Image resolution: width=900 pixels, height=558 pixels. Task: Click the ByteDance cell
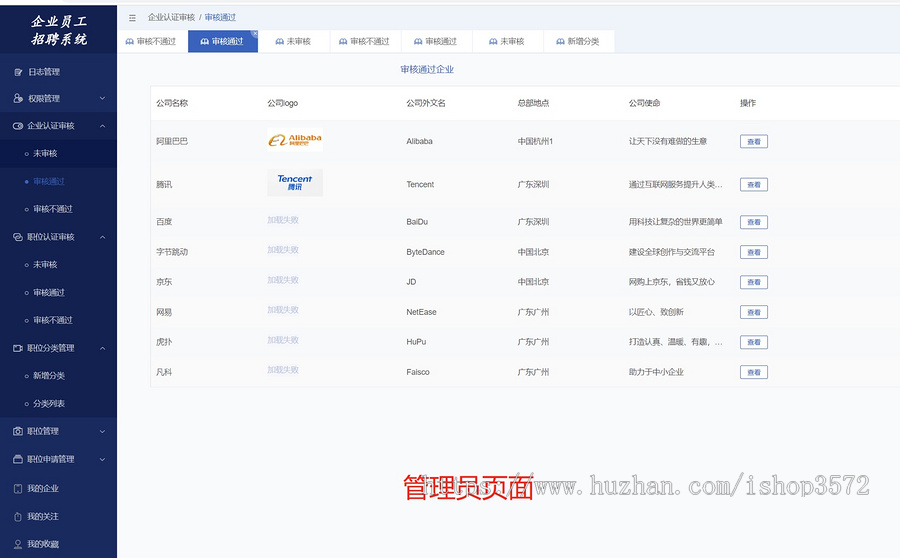point(425,252)
